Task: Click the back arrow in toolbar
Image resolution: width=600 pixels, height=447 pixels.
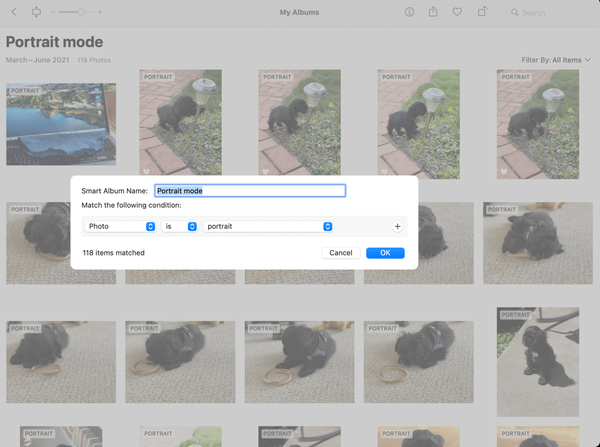Action: [x=14, y=12]
